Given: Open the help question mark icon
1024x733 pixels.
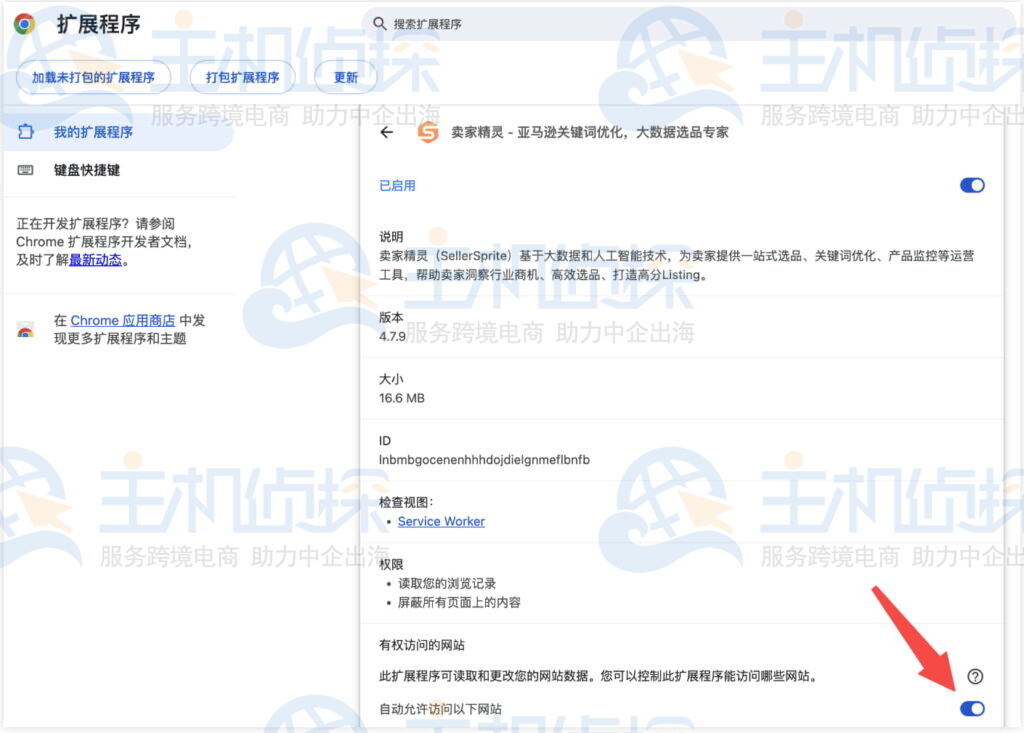Looking at the screenshot, I should [x=975, y=676].
